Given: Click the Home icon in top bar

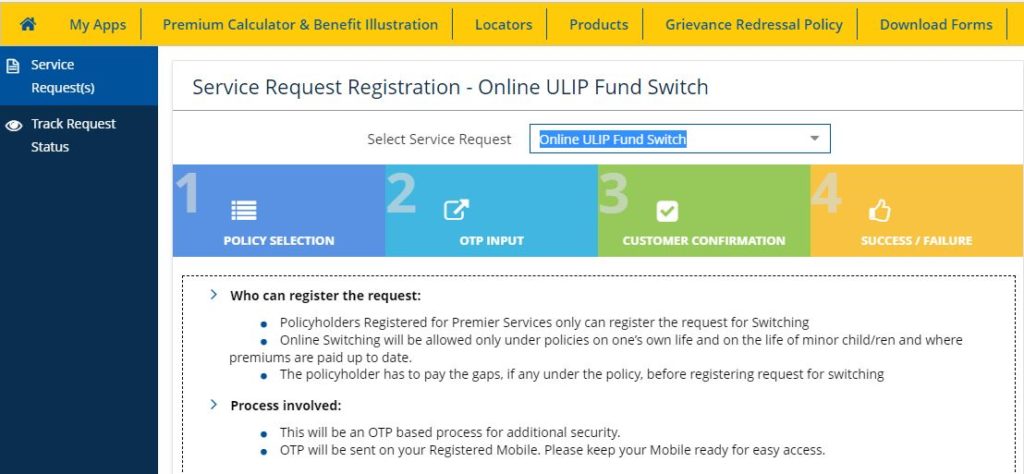Looking at the screenshot, I should 28,24.
